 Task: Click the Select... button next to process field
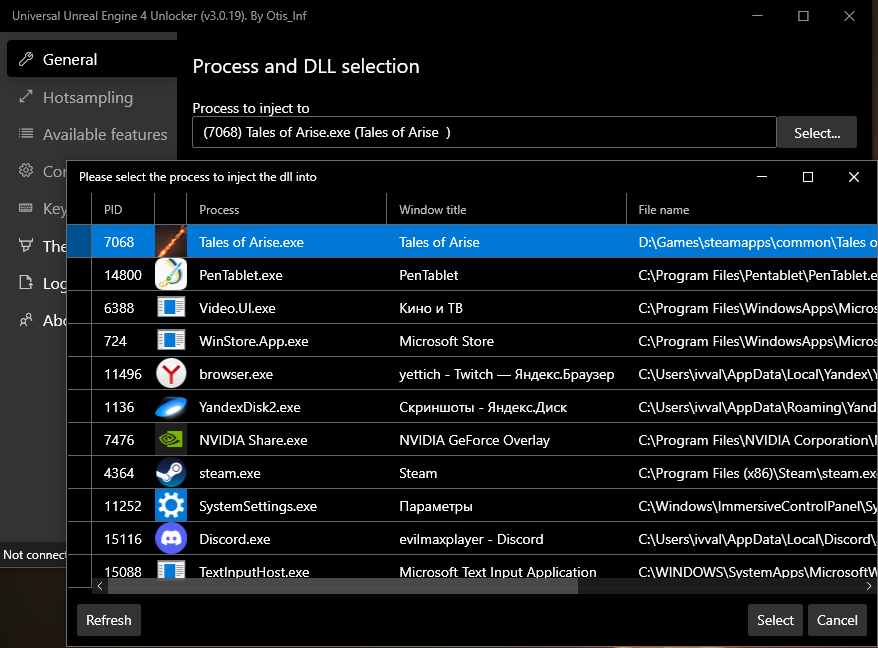pos(817,133)
